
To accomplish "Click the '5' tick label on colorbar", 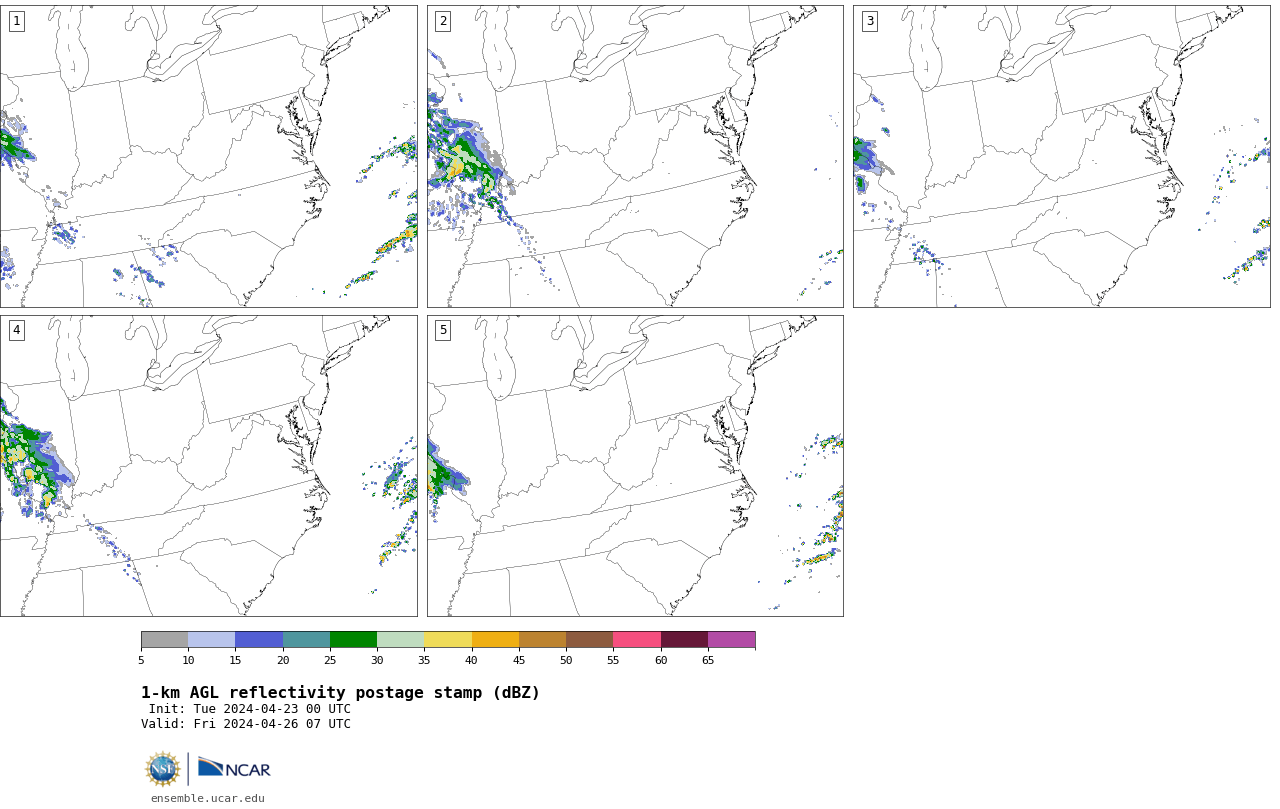I will (141, 660).
